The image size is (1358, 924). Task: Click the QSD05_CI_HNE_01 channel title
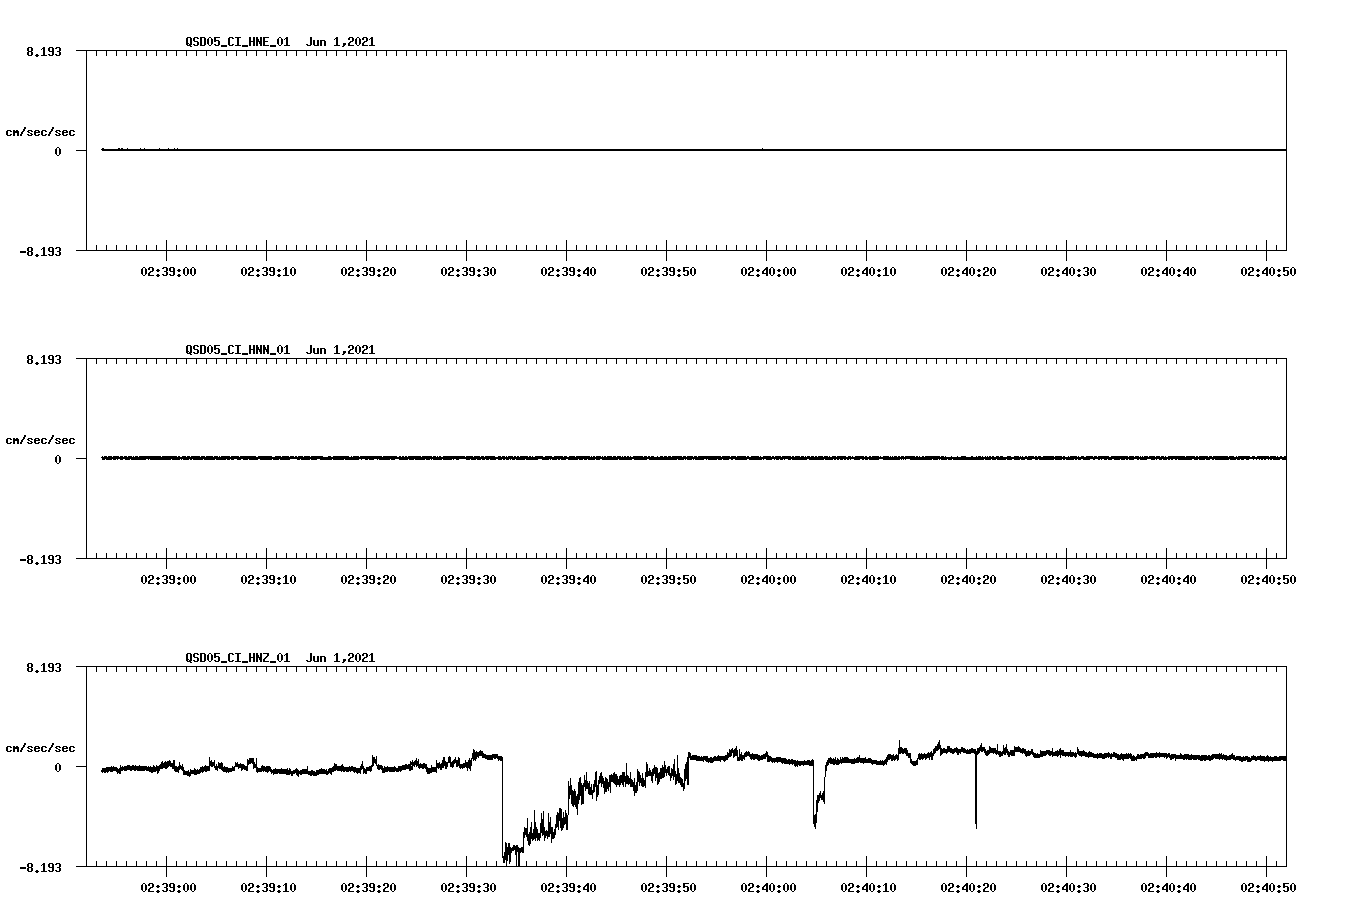(238, 41)
